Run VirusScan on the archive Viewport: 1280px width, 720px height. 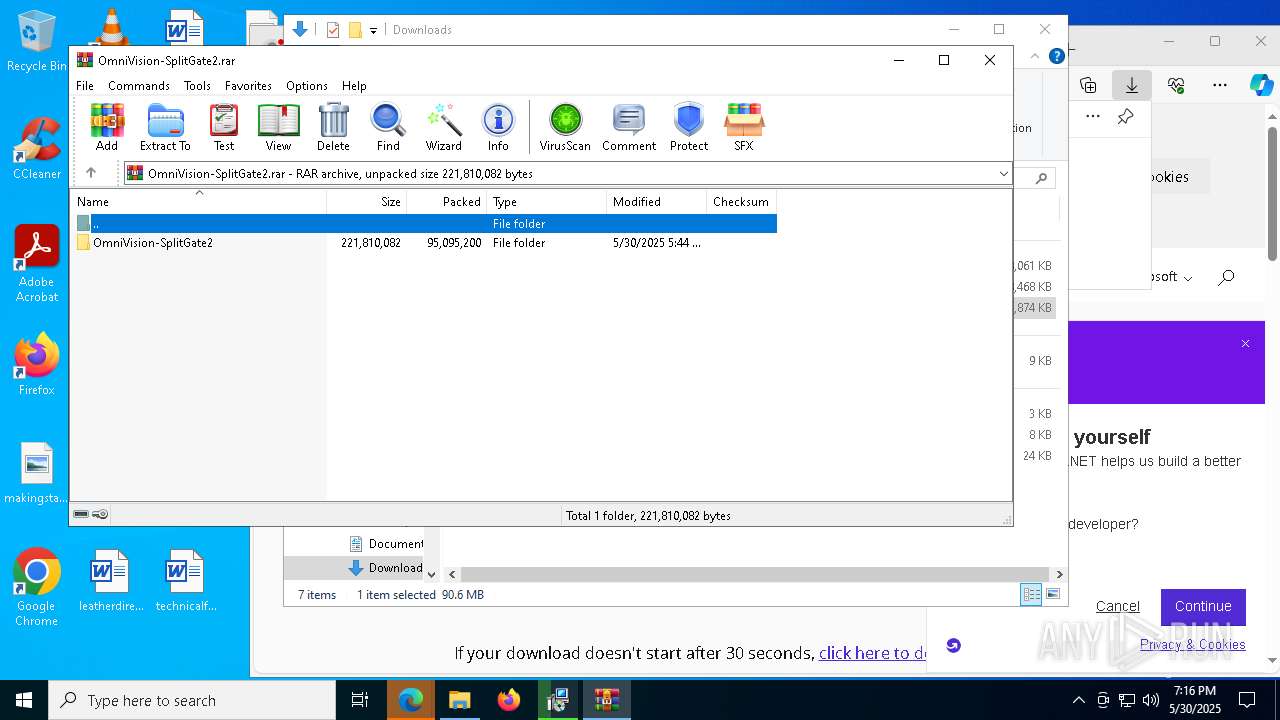point(565,127)
